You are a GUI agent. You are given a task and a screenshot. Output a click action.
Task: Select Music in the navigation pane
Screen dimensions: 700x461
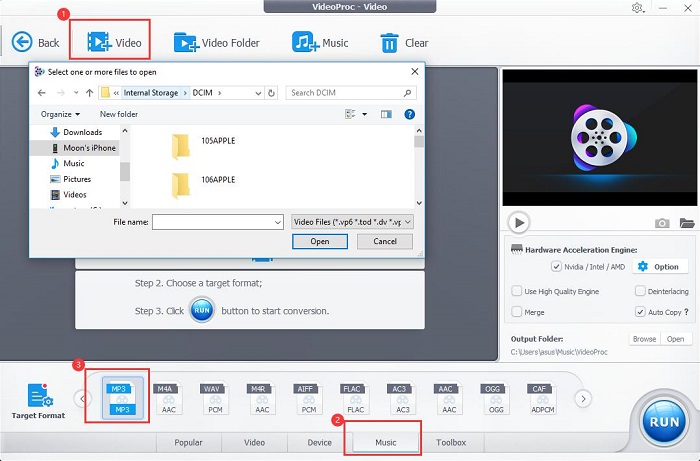coord(67,163)
